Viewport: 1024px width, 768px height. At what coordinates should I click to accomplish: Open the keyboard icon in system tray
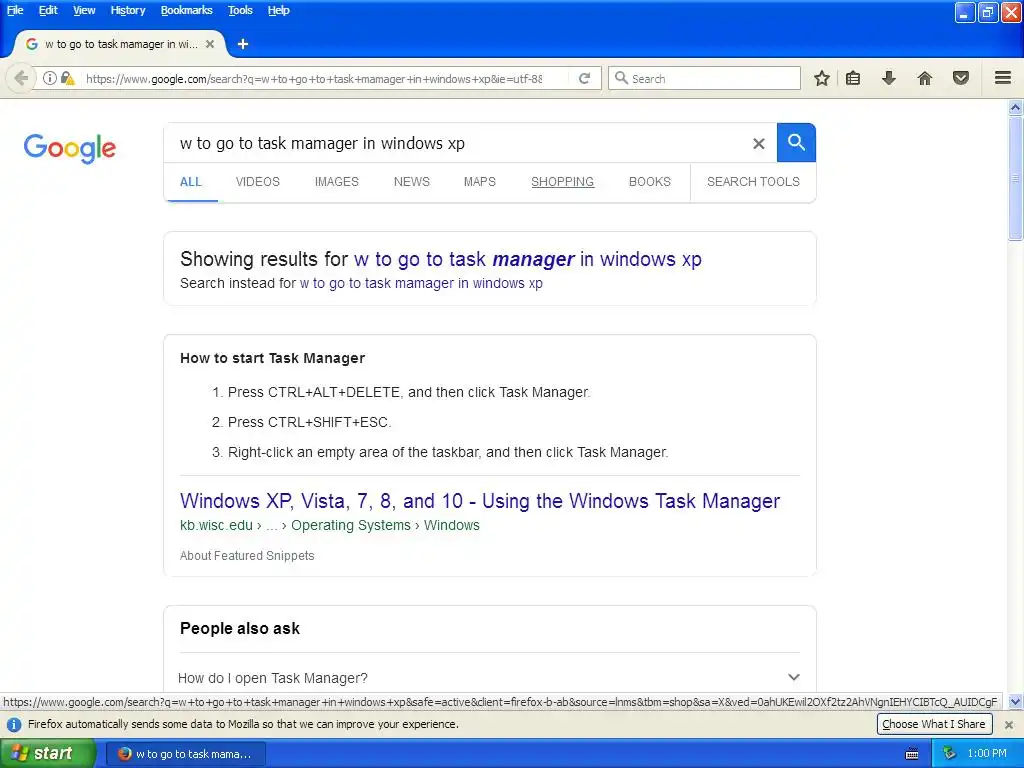tap(912, 754)
